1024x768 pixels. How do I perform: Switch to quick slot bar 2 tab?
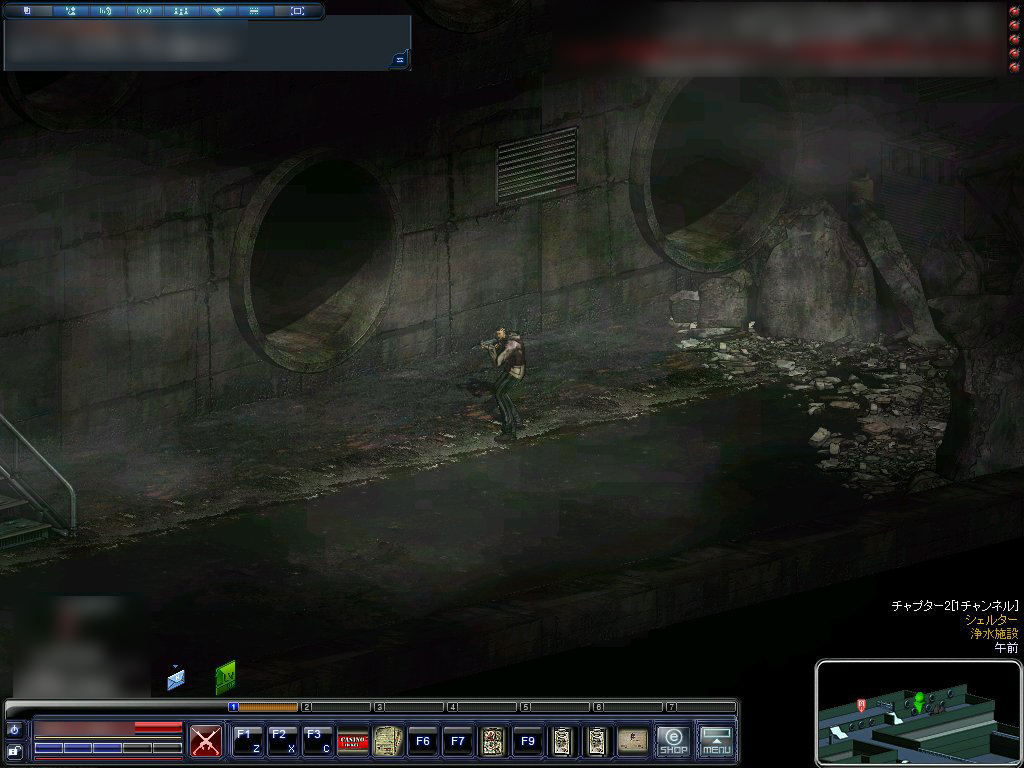(x=336, y=707)
